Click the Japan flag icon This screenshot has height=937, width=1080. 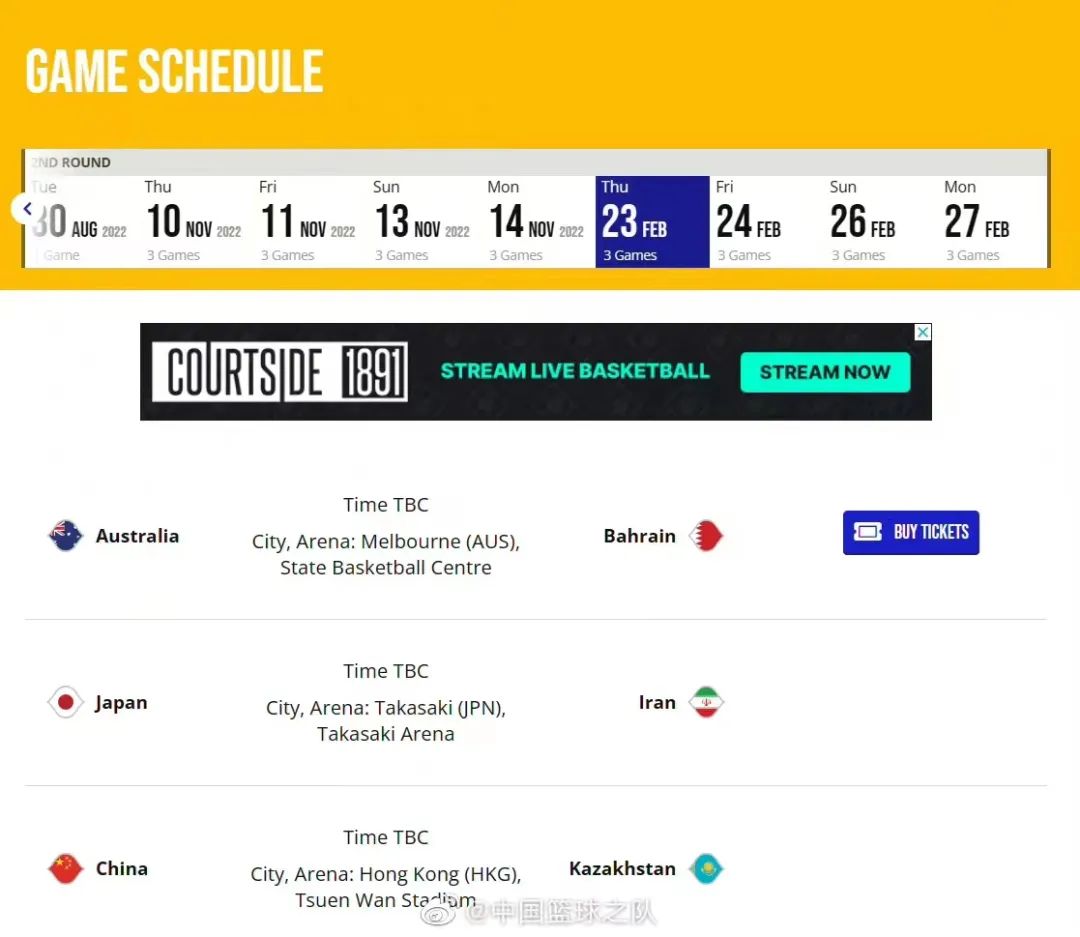[x=65, y=702]
